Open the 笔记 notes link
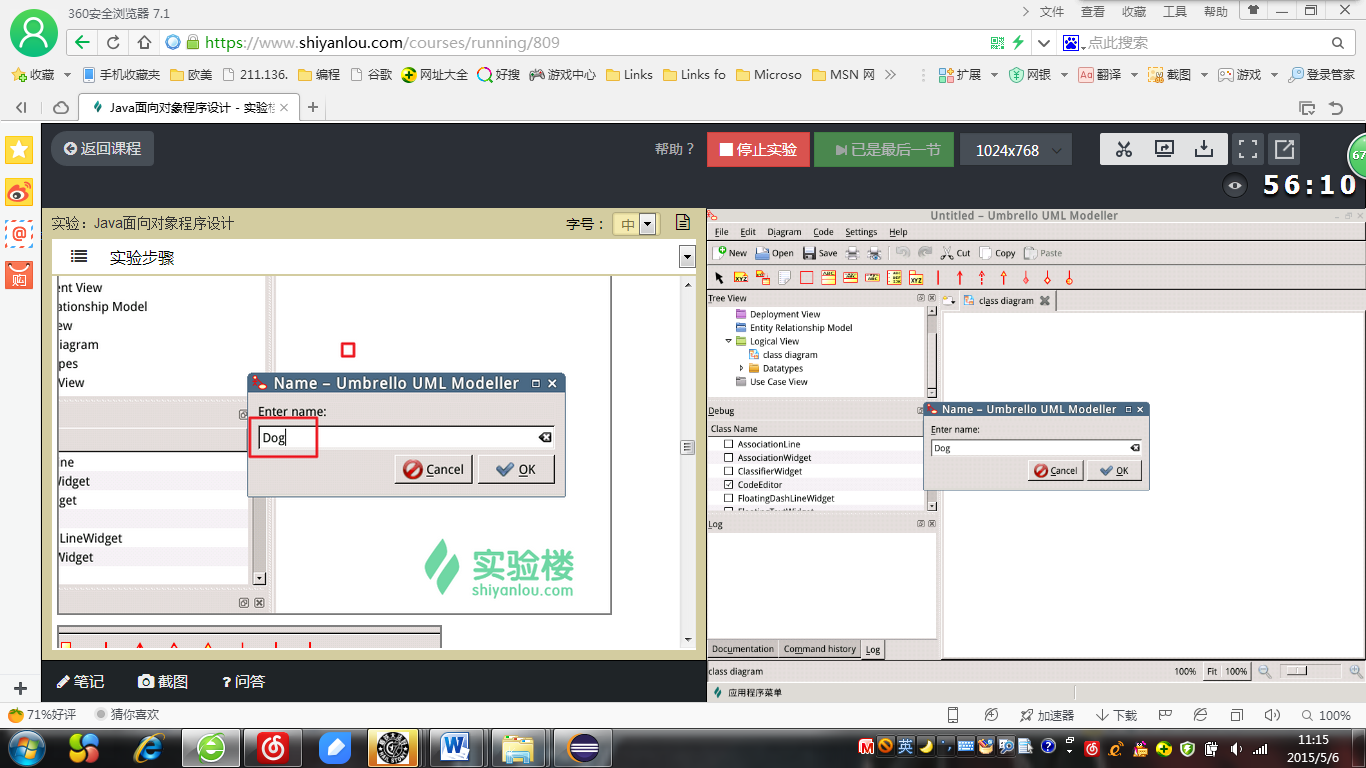Image resolution: width=1366 pixels, height=768 pixels. pyautogui.click(x=80, y=681)
